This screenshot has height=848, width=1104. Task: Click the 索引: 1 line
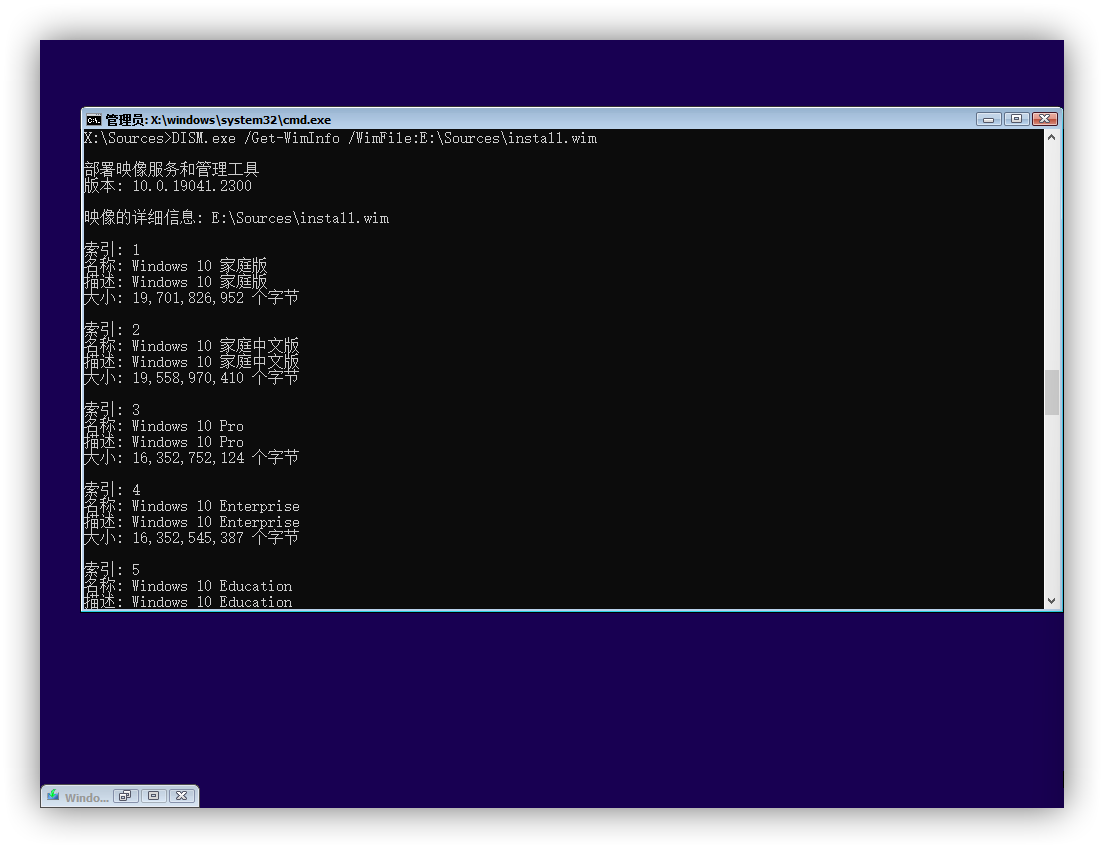112,250
